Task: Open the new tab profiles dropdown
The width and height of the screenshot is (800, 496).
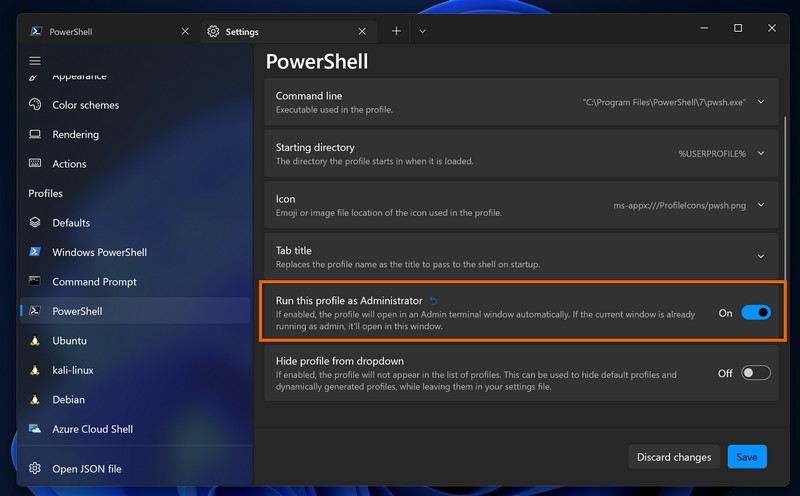Action: coord(422,31)
